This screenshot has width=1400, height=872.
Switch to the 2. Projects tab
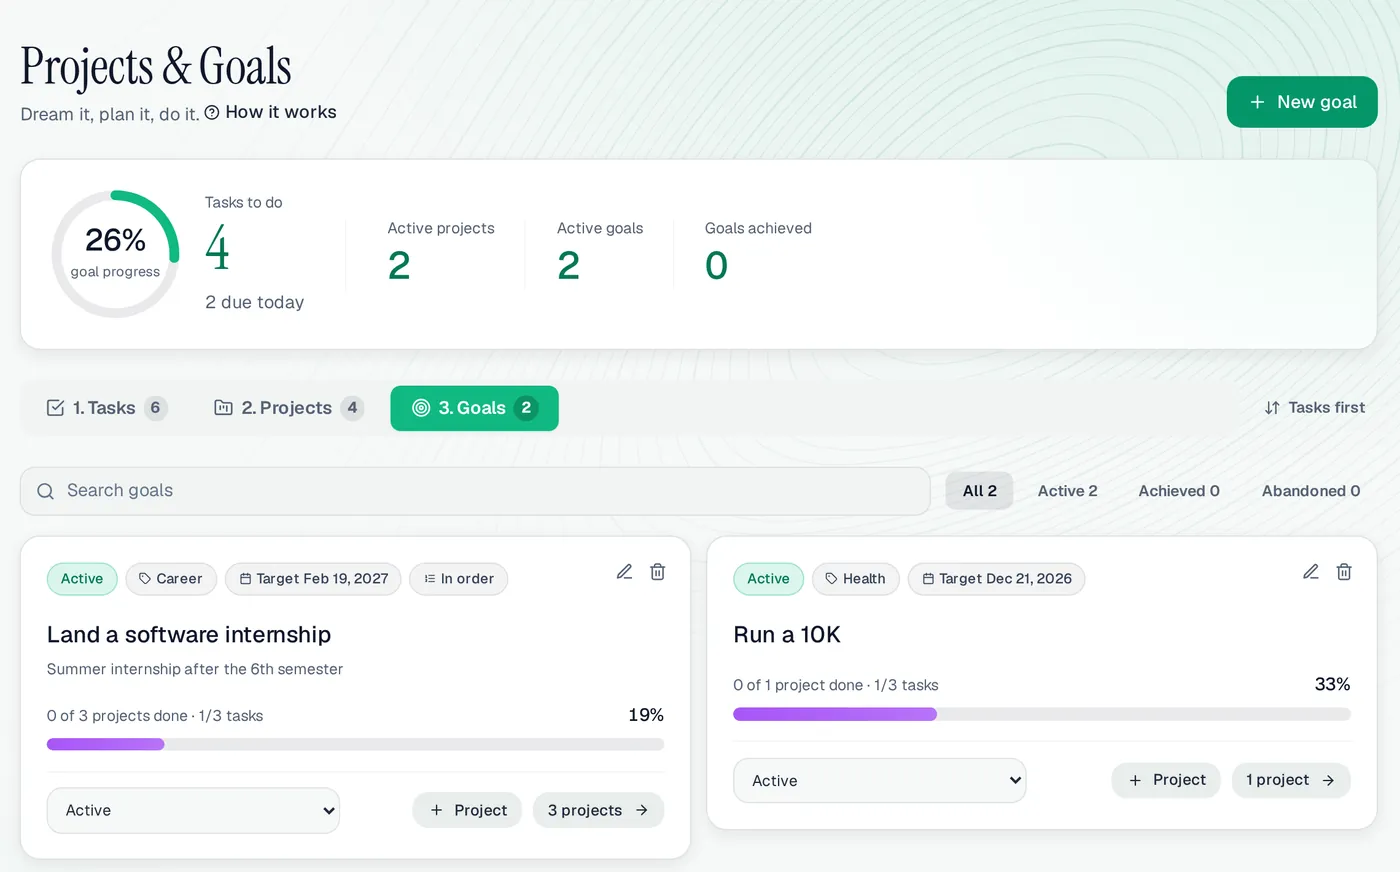pyautogui.click(x=288, y=408)
